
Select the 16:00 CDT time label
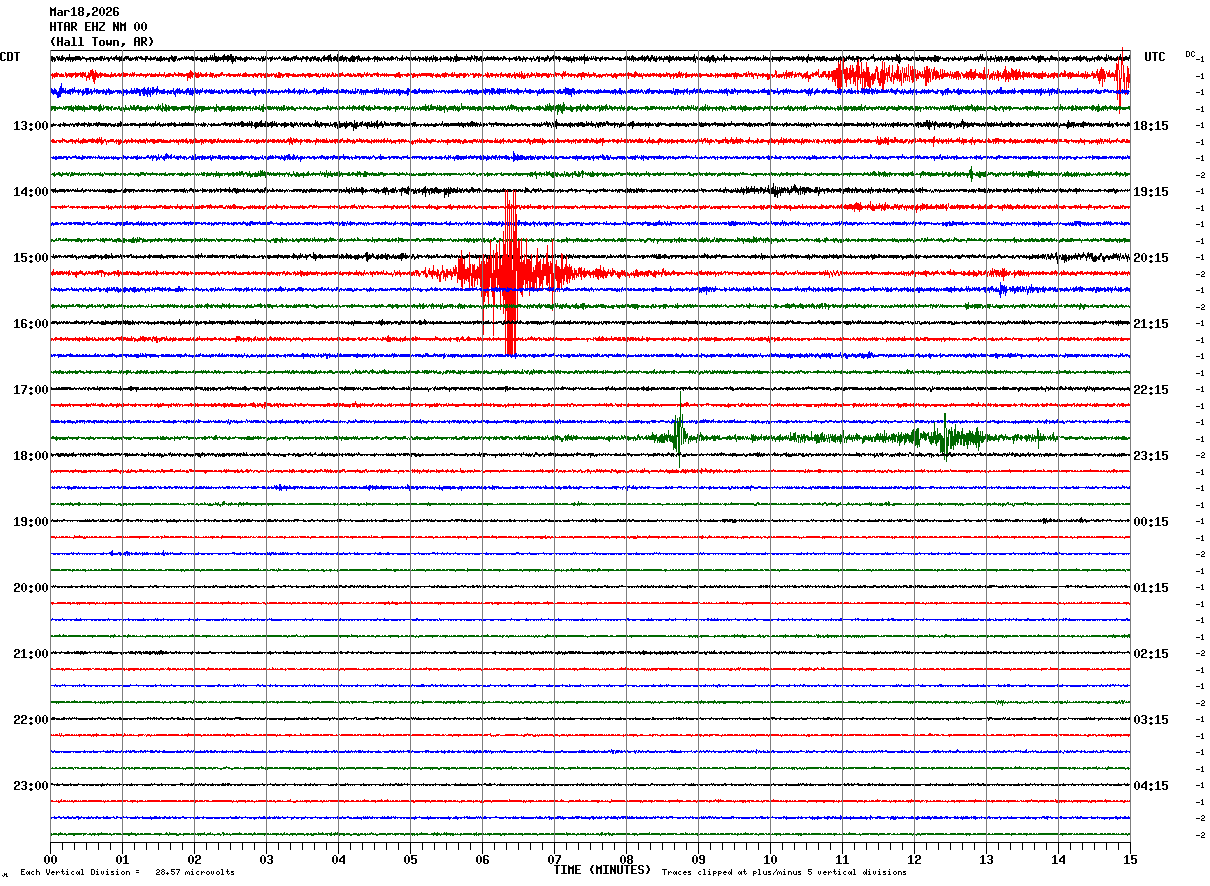click(30, 323)
